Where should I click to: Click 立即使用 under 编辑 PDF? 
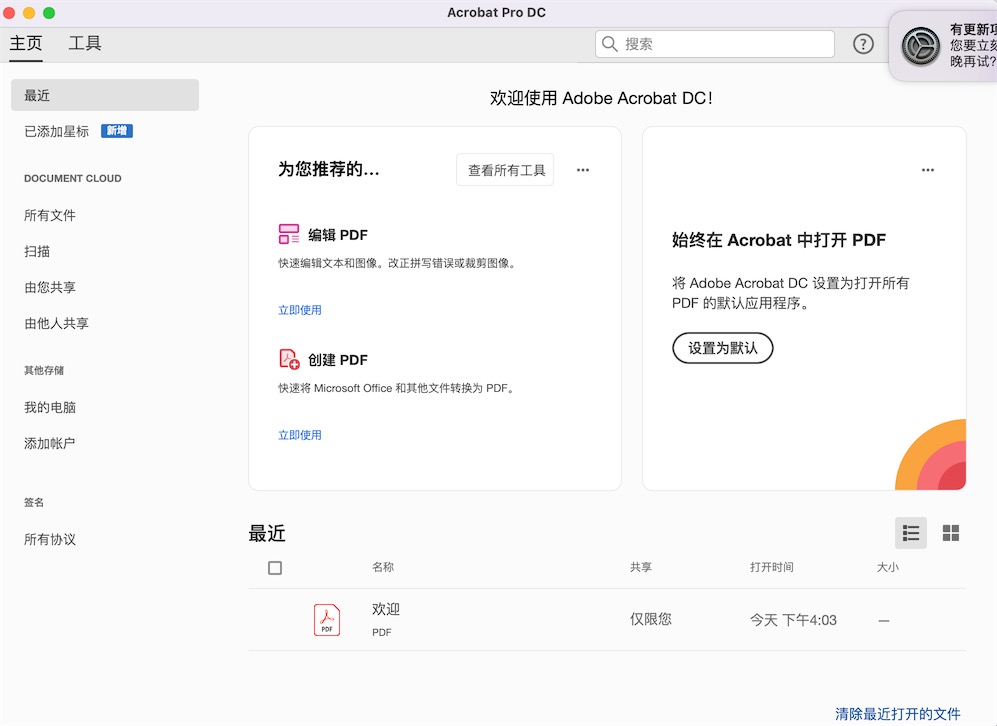[299, 310]
